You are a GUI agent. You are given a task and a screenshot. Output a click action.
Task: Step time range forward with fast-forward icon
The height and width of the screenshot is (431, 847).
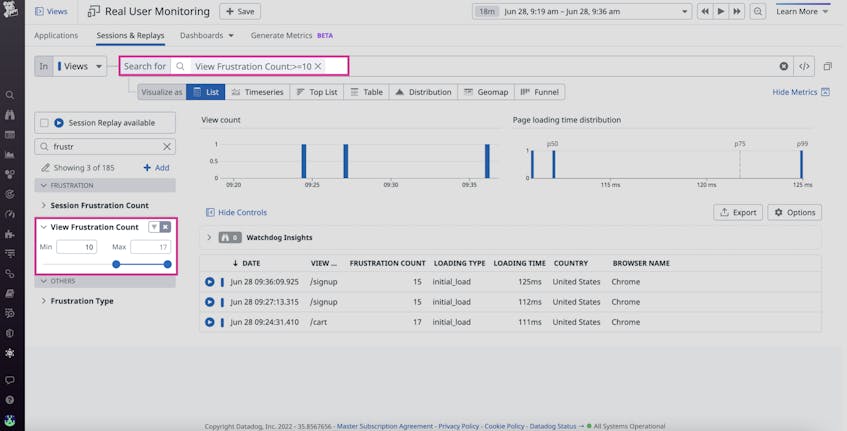coord(737,11)
